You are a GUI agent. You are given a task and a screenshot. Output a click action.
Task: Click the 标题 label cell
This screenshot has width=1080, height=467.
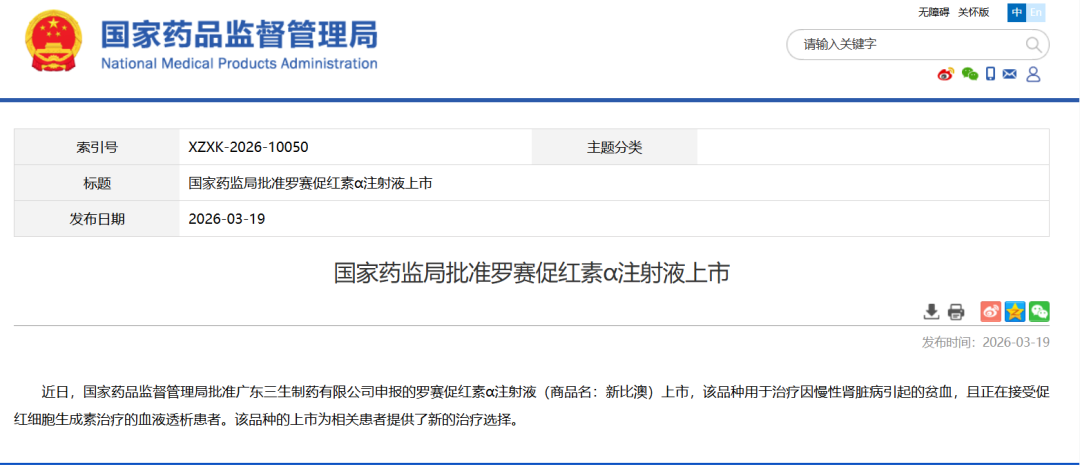97,183
